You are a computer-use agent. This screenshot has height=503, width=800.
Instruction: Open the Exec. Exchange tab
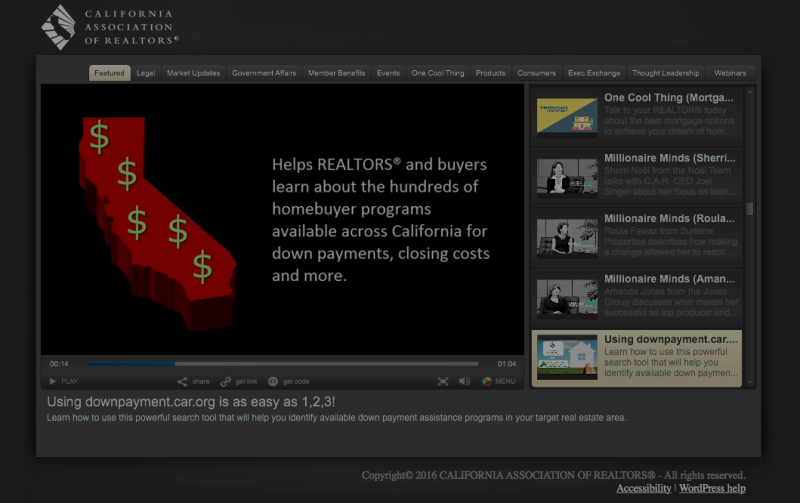[594, 73]
